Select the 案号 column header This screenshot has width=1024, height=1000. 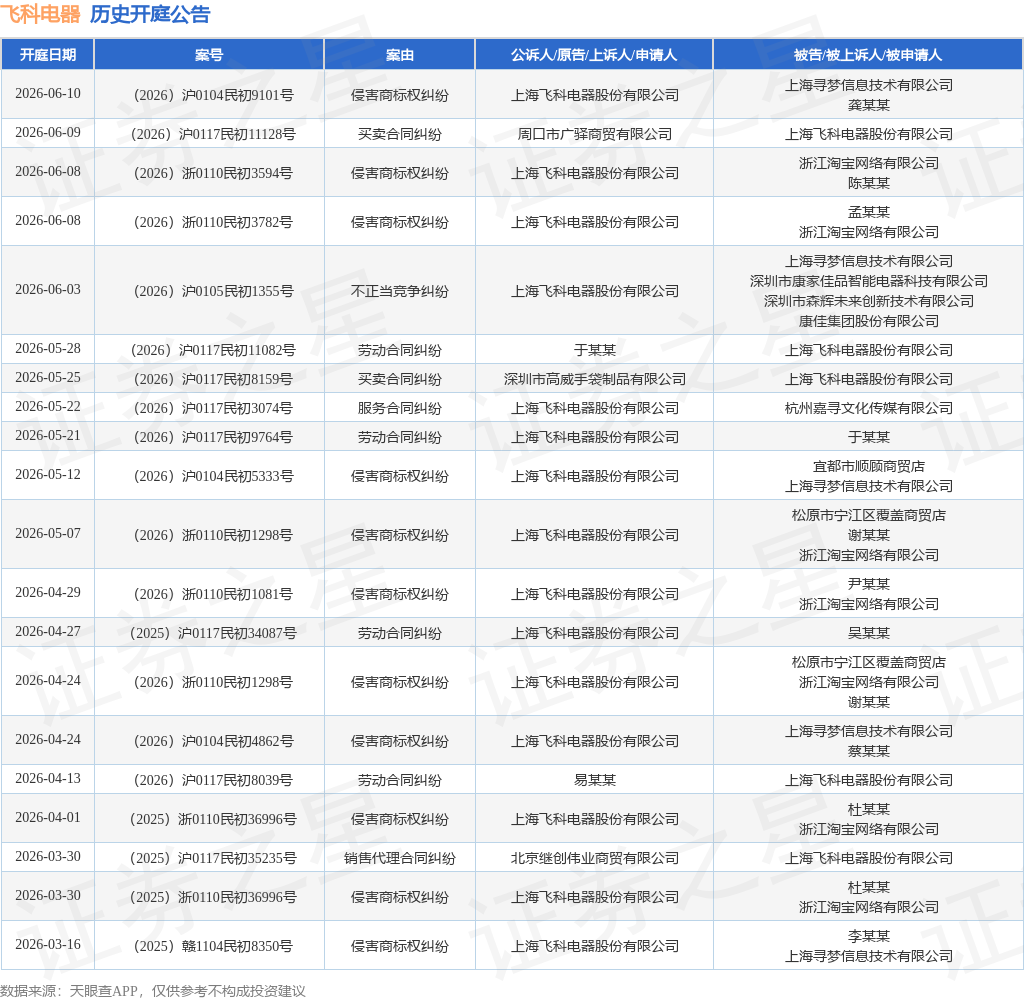(209, 55)
